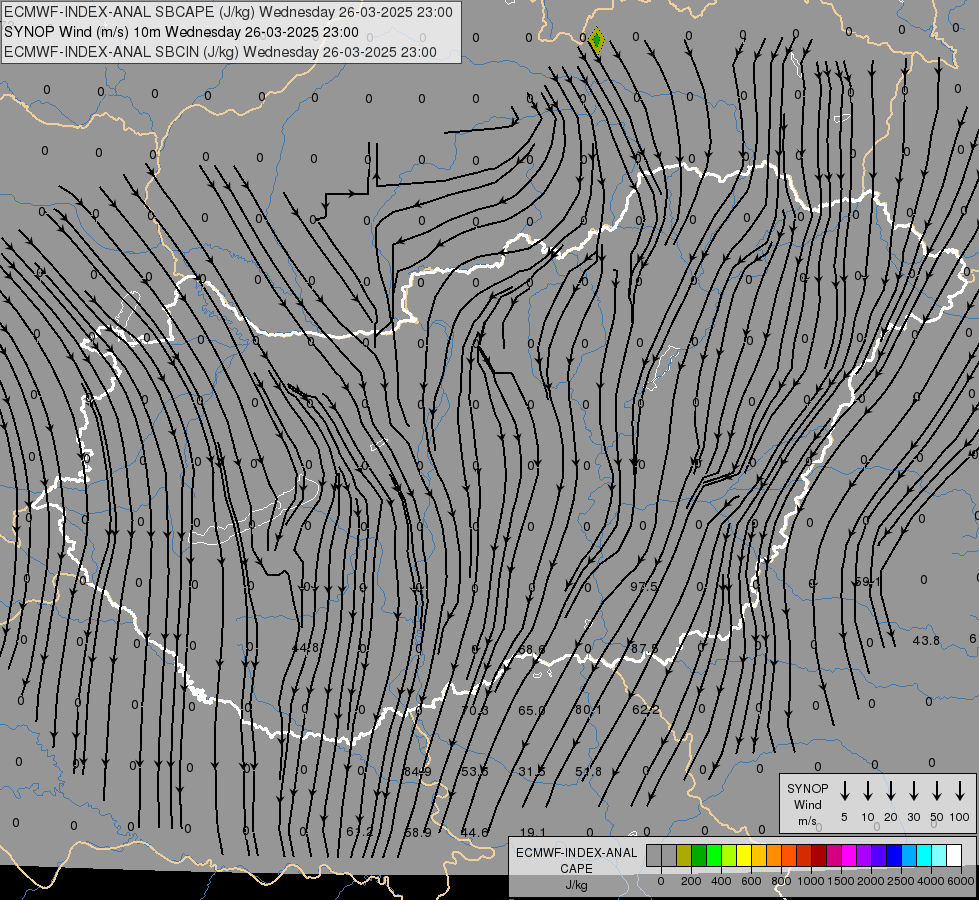Click the SYNOP Wind m/s legend label
This screenshot has width=979, height=900.
[x=807, y=804]
